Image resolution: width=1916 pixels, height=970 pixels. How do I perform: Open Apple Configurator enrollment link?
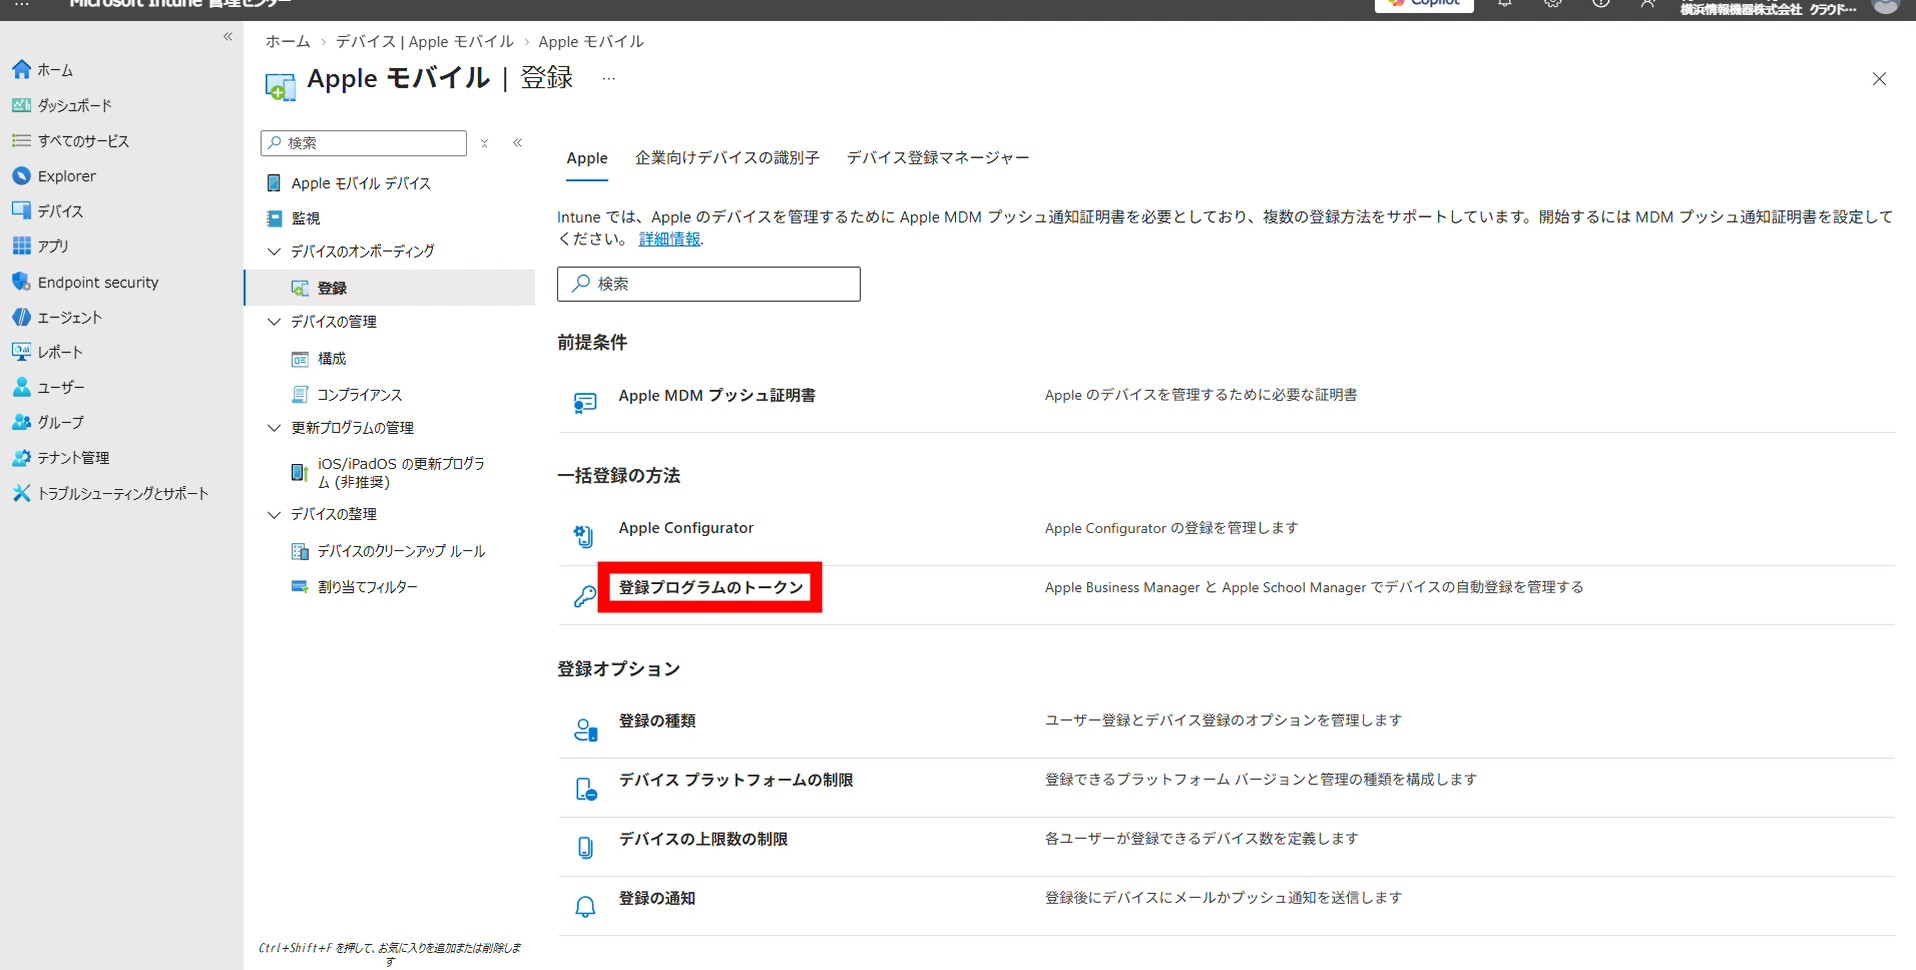[686, 528]
